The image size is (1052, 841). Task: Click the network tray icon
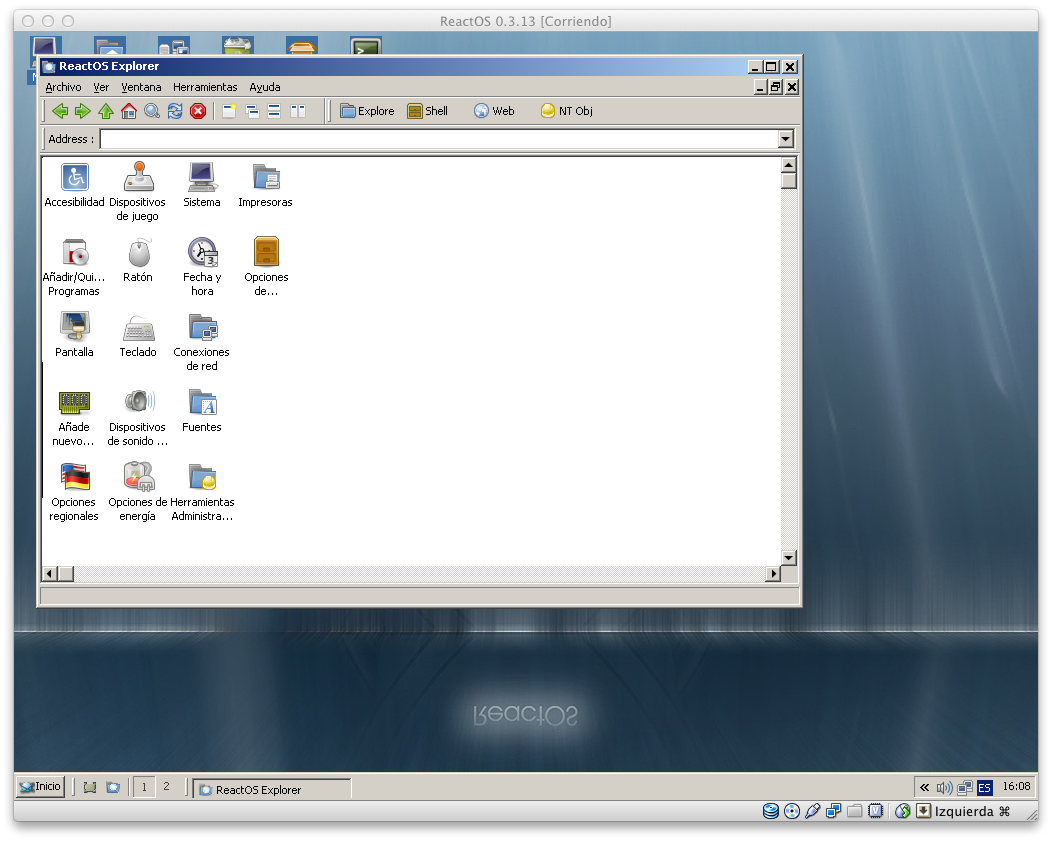[x=965, y=788]
